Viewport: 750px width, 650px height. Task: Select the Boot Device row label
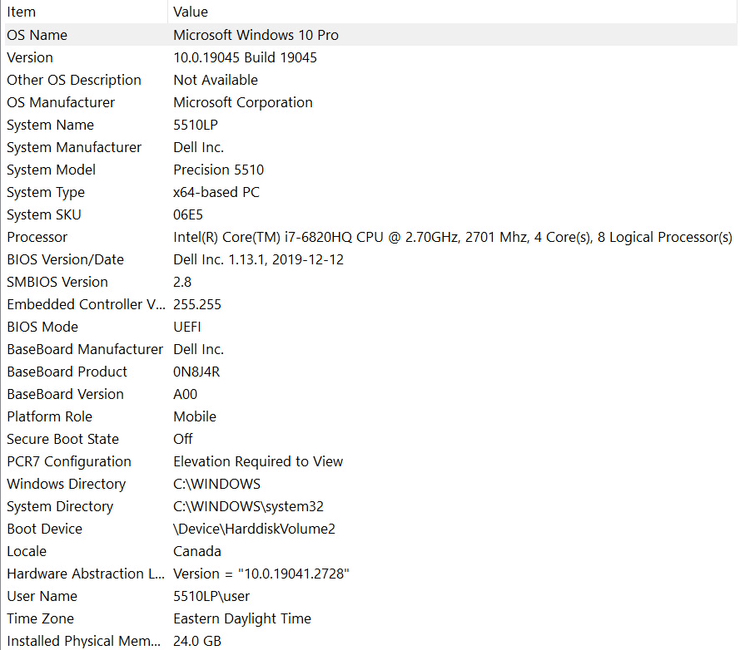click(44, 529)
